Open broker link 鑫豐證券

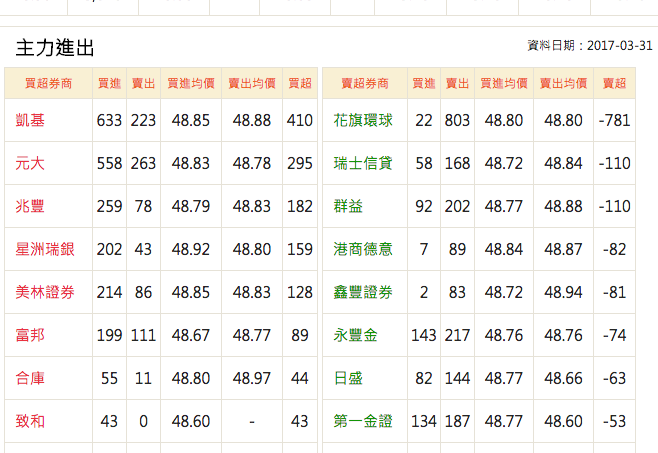click(x=363, y=292)
